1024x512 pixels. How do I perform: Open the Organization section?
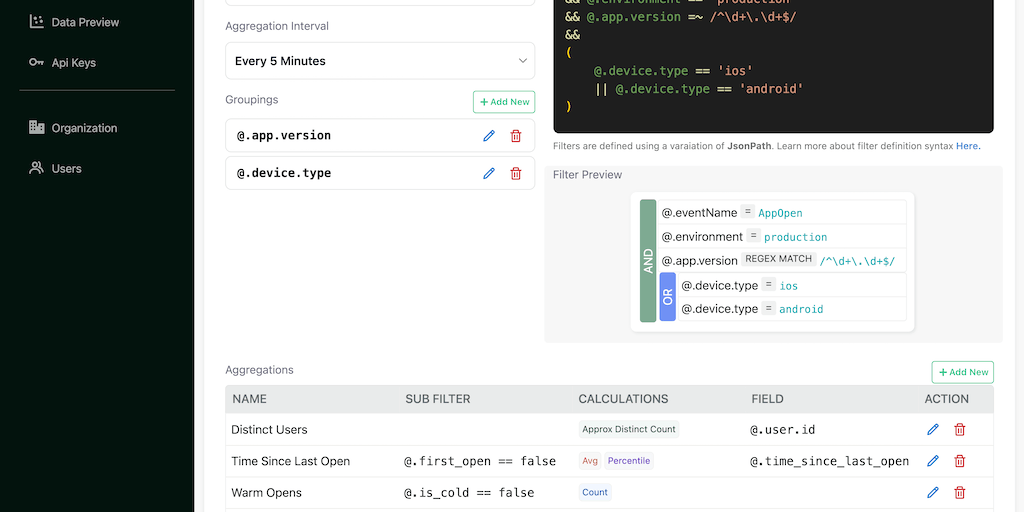point(84,128)
